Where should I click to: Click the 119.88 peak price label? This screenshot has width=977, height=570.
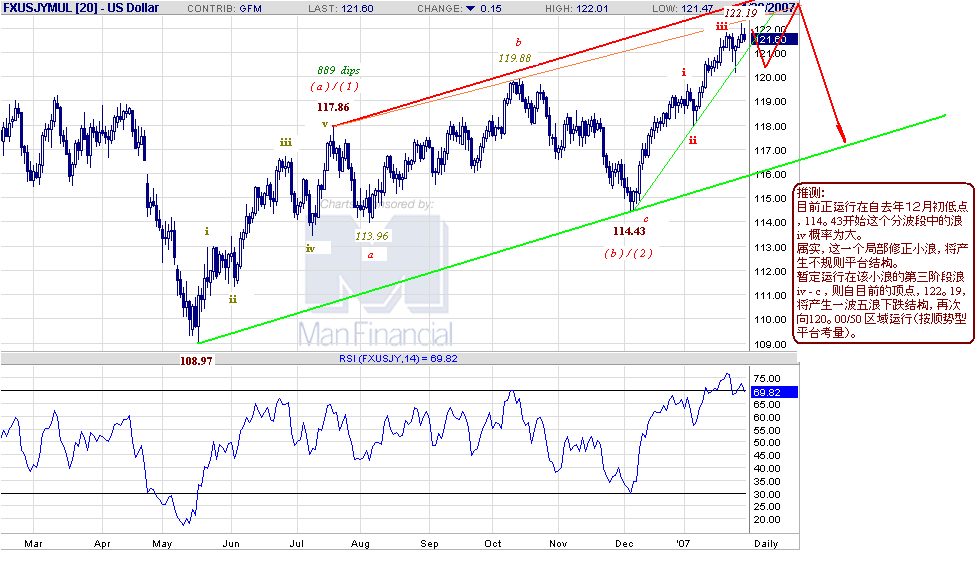[515, 58]
